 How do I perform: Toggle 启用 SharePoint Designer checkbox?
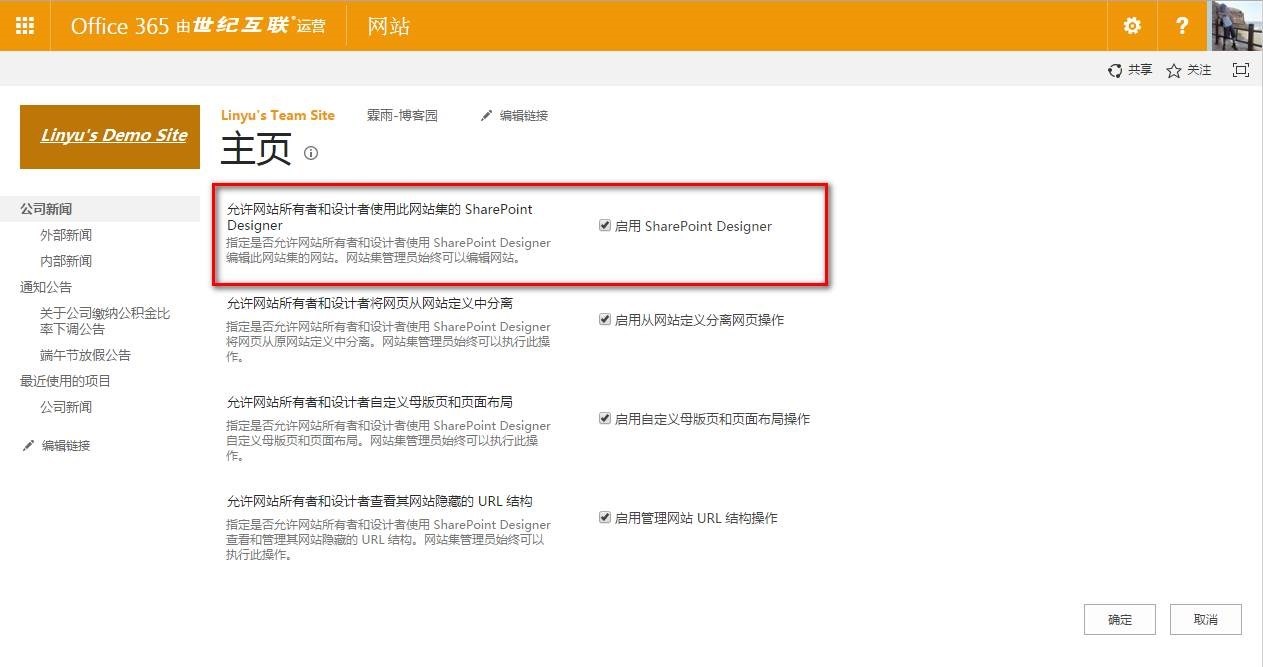tap(604, 225)
